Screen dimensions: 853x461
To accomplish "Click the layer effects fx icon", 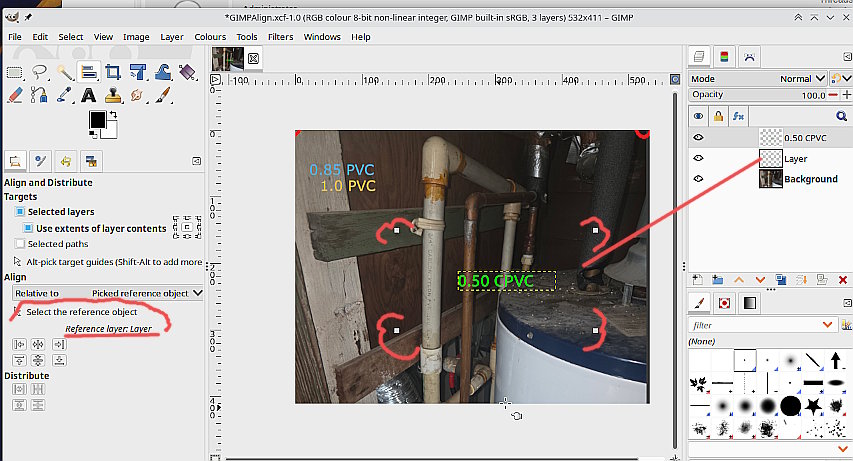I will 738,116.
